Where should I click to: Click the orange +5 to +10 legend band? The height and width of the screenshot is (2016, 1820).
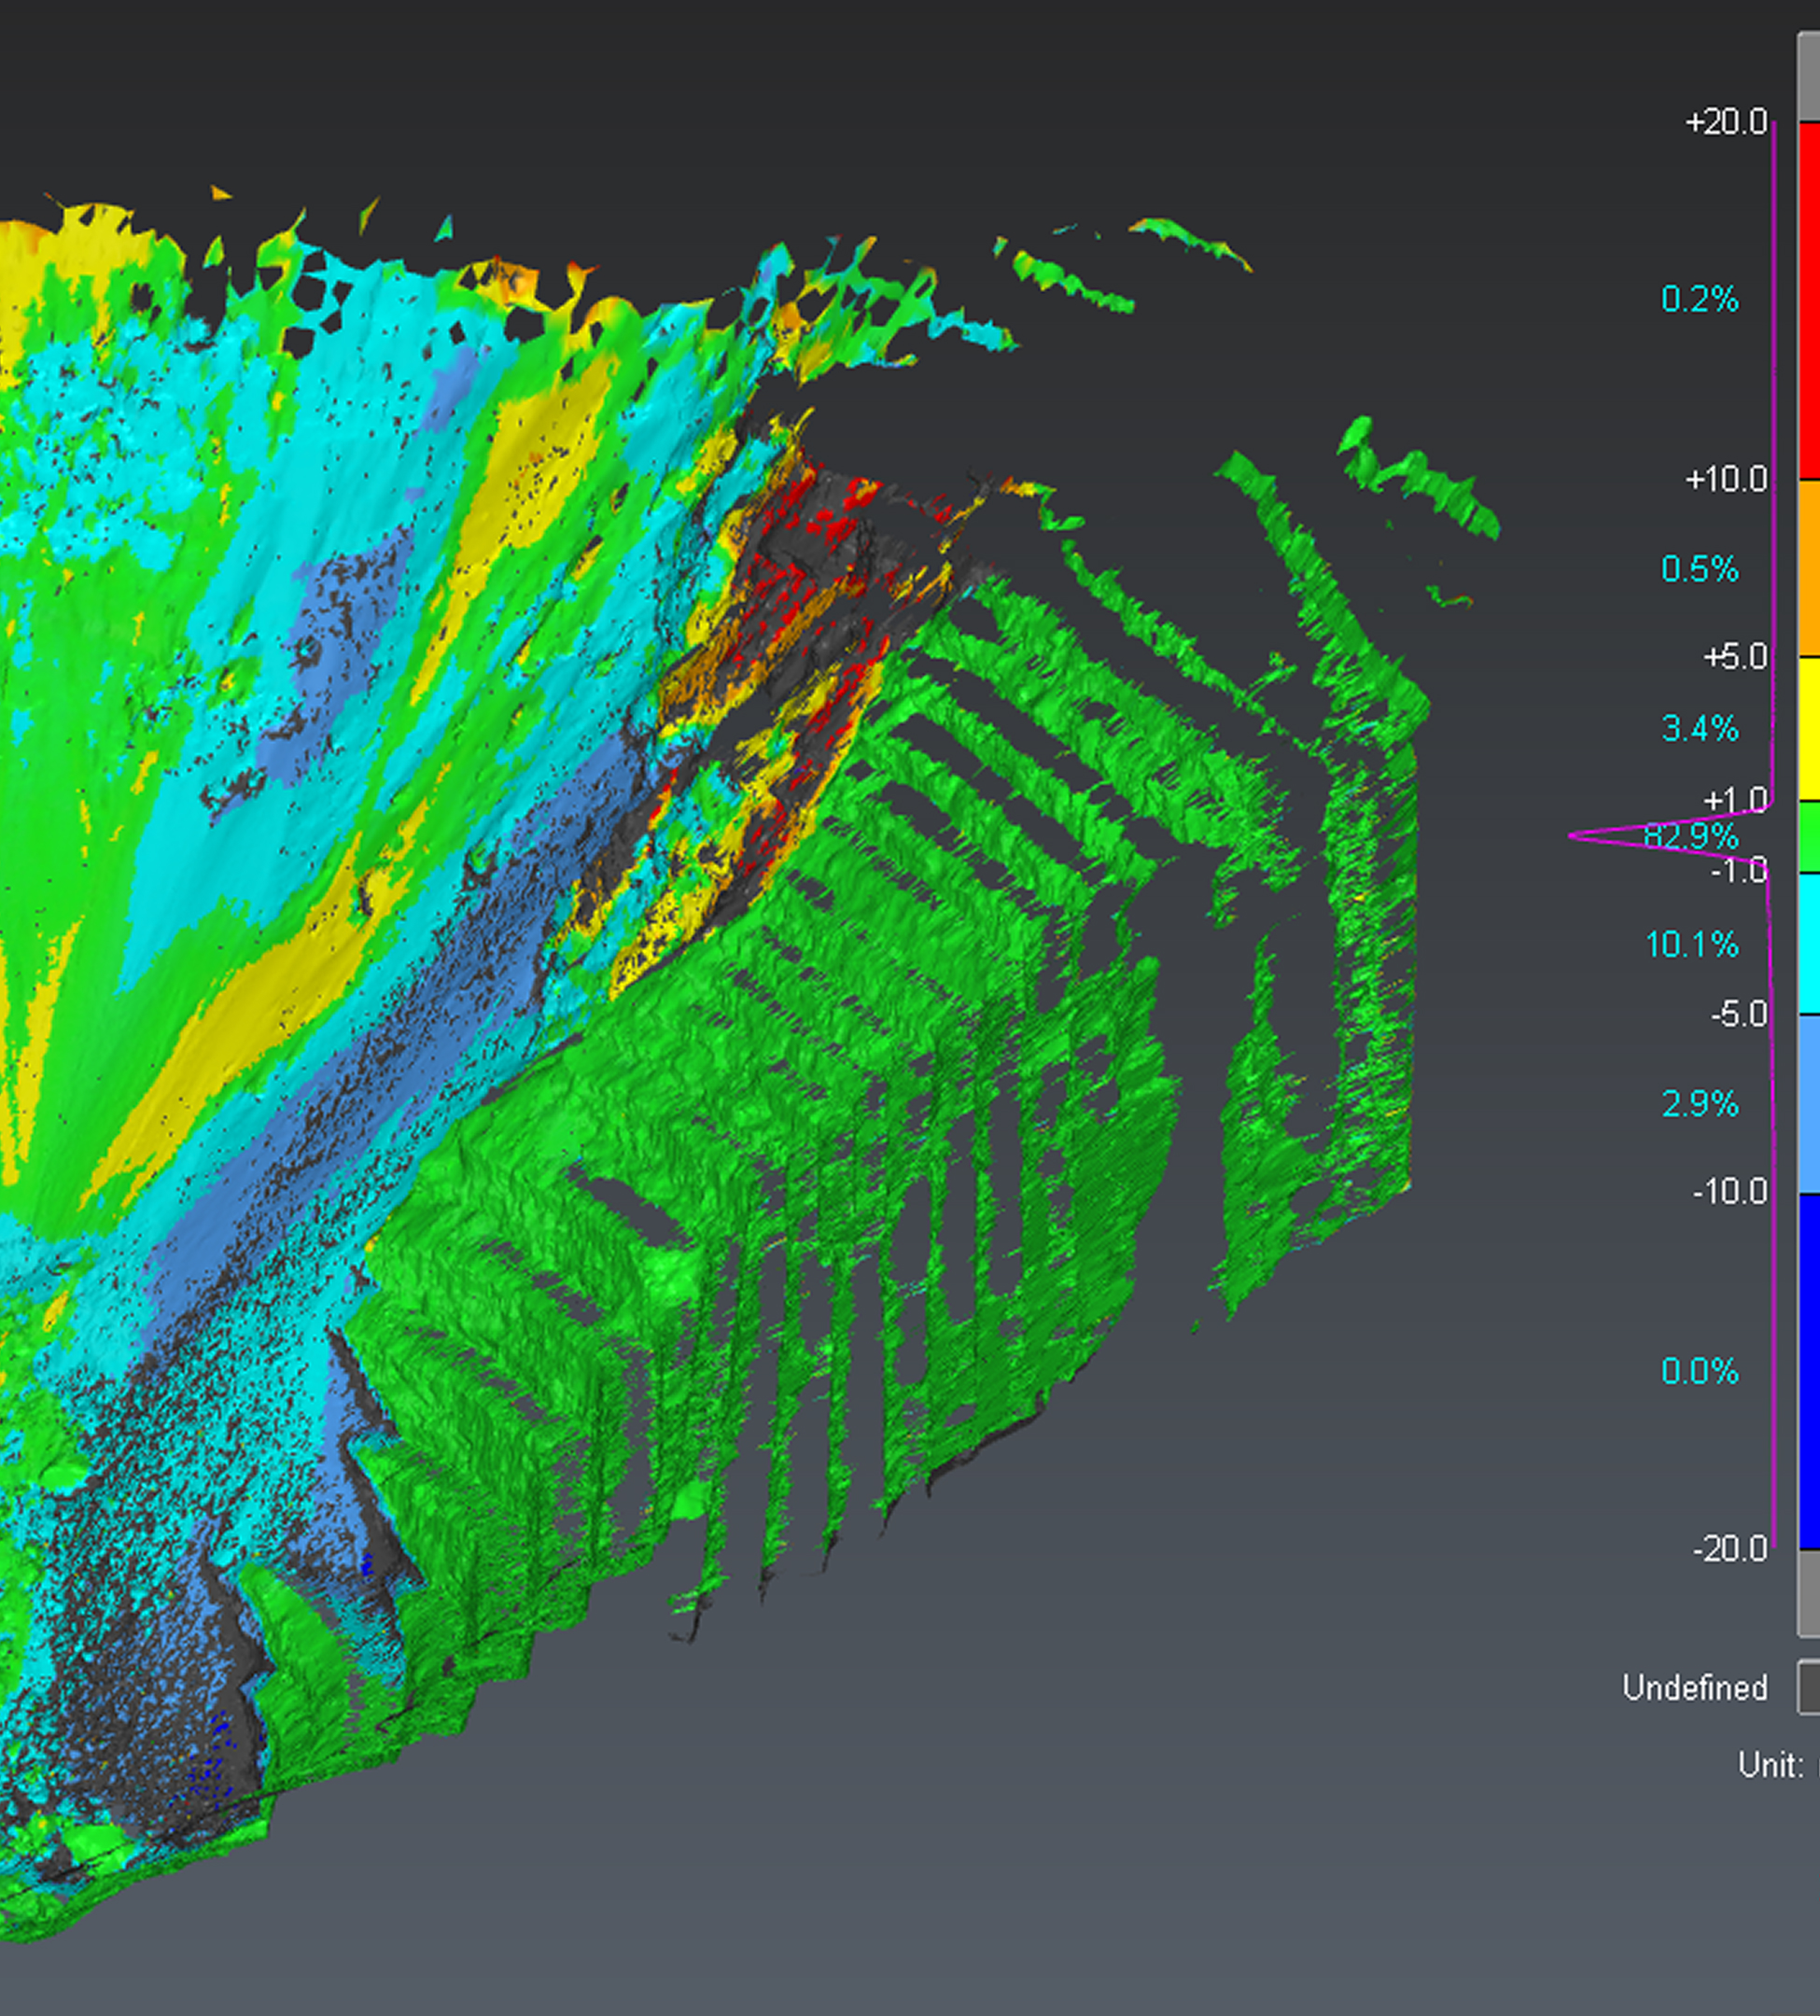click(1809, 568)
